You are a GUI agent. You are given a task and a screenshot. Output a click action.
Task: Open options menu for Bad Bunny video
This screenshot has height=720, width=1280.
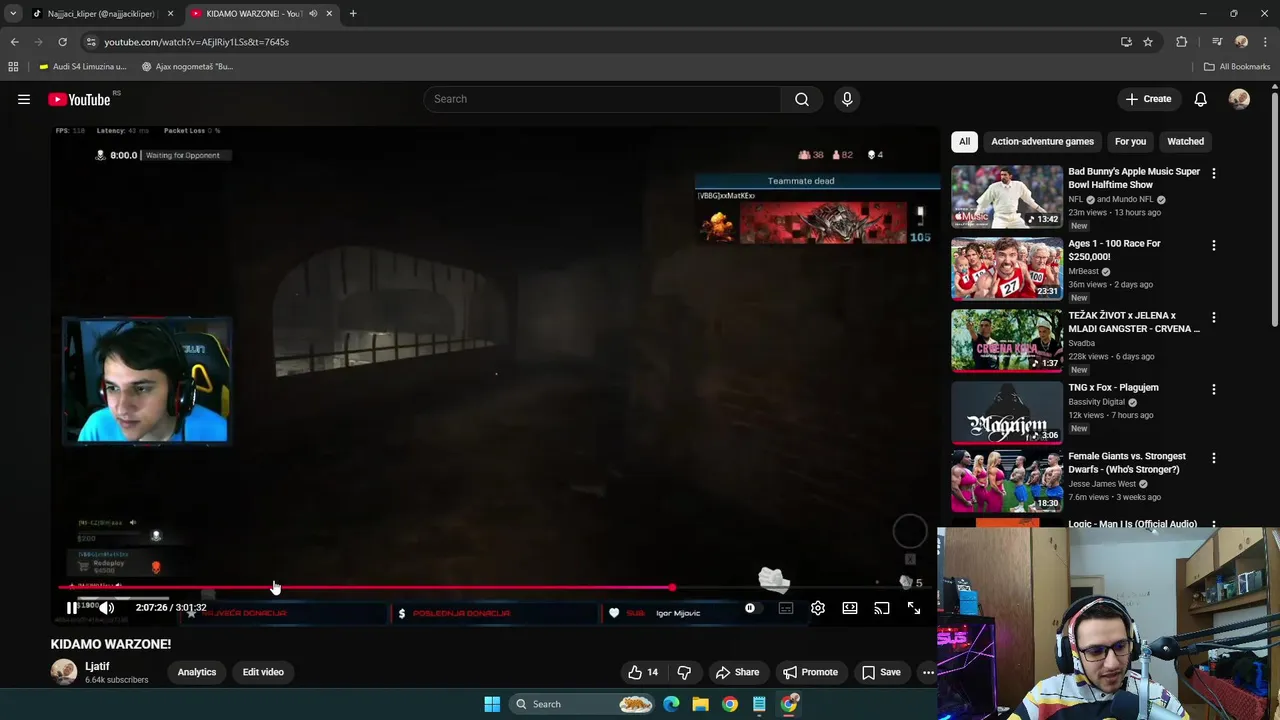coord(1214,173)
